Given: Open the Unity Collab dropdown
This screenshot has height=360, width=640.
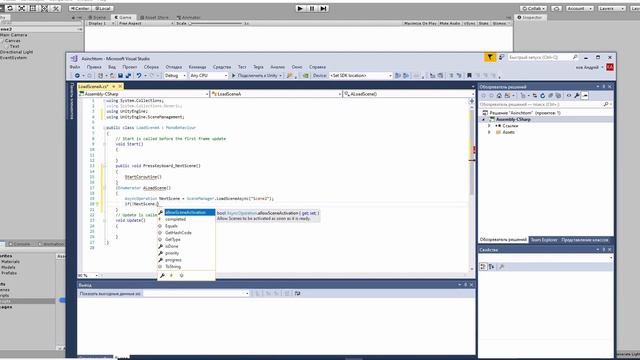Looking at the screenshot, I should (x=534, y=8).
